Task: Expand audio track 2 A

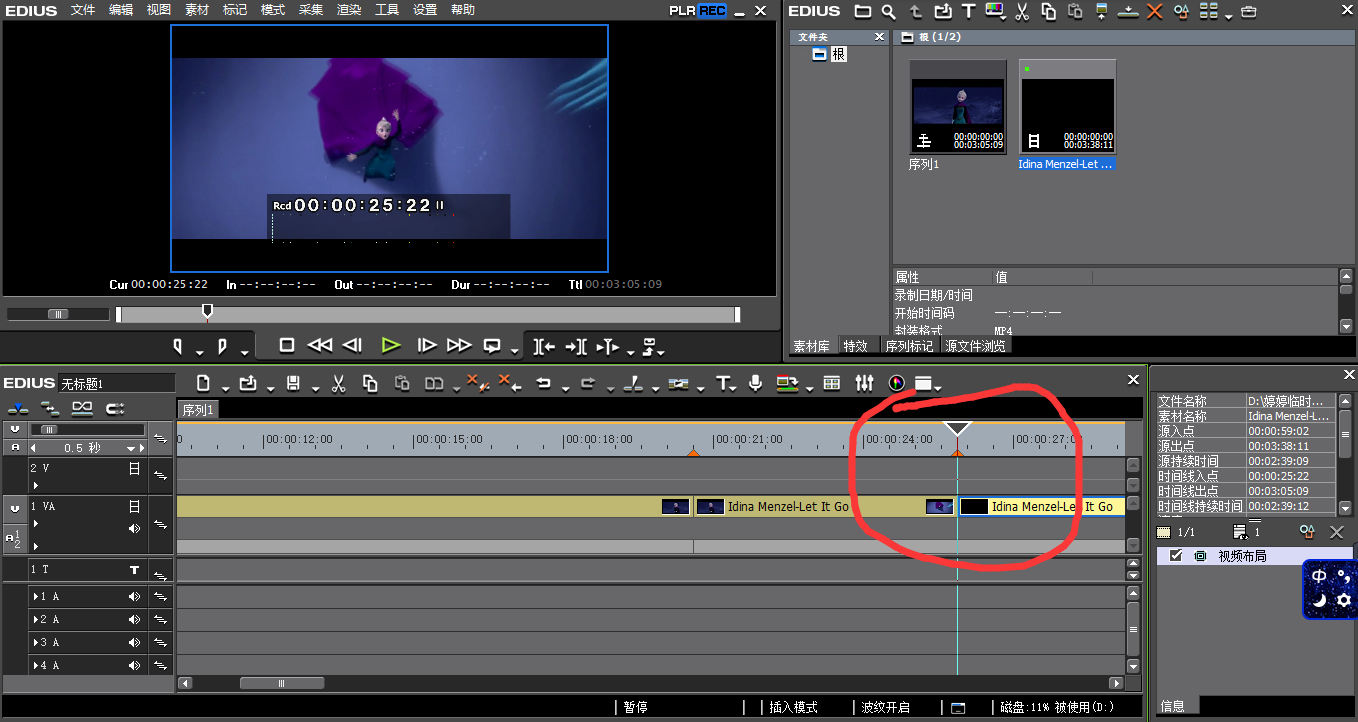Action: pos(35,619)
